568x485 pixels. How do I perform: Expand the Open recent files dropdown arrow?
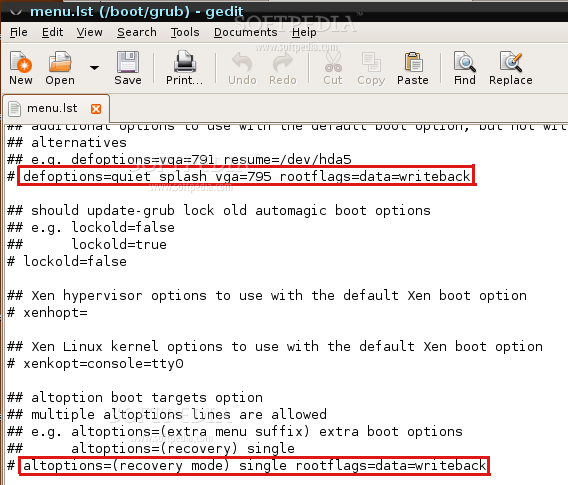click(95, 68)
